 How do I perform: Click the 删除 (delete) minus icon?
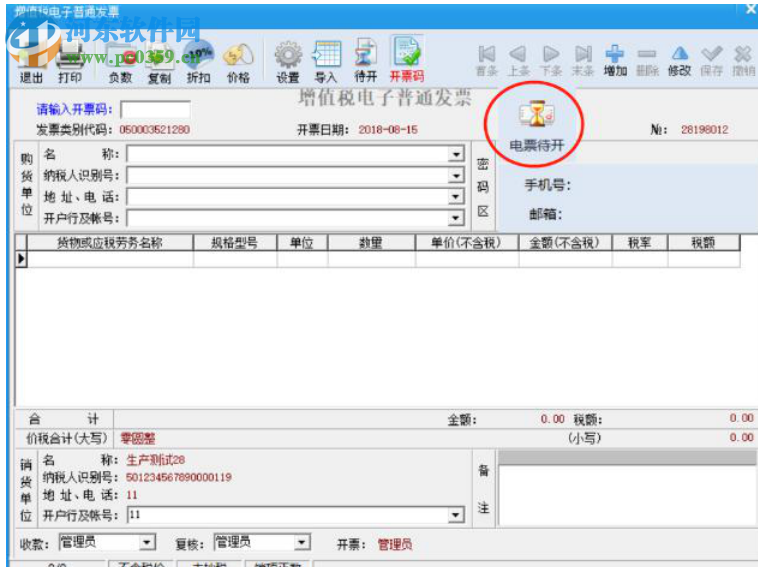tap(647, 60)
